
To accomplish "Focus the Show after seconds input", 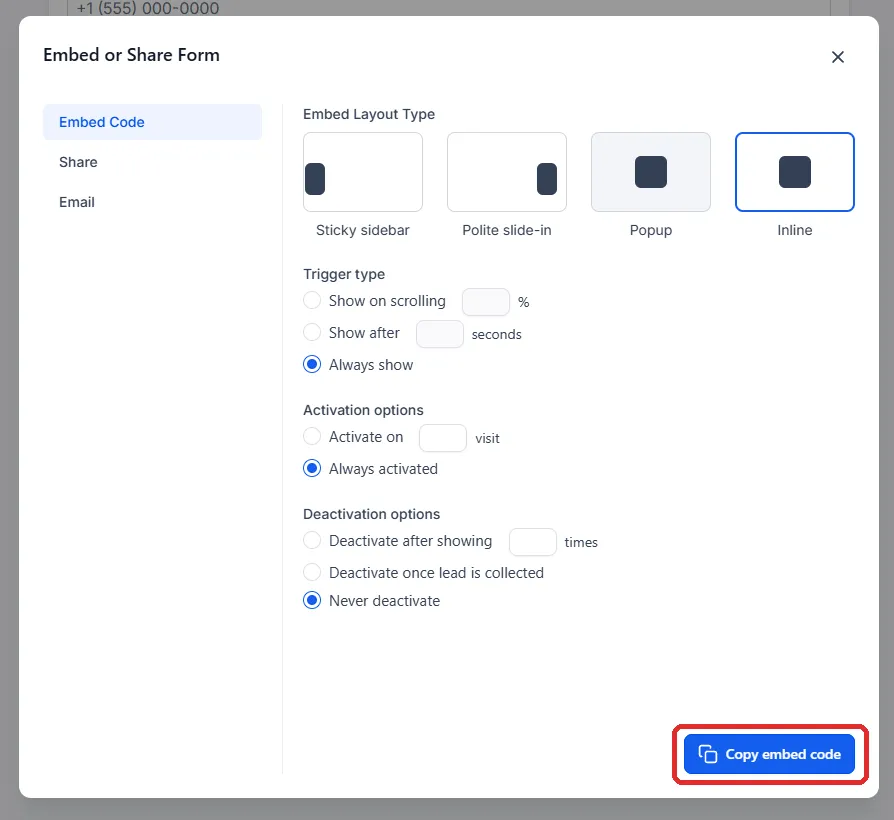I will coord(440,334).
